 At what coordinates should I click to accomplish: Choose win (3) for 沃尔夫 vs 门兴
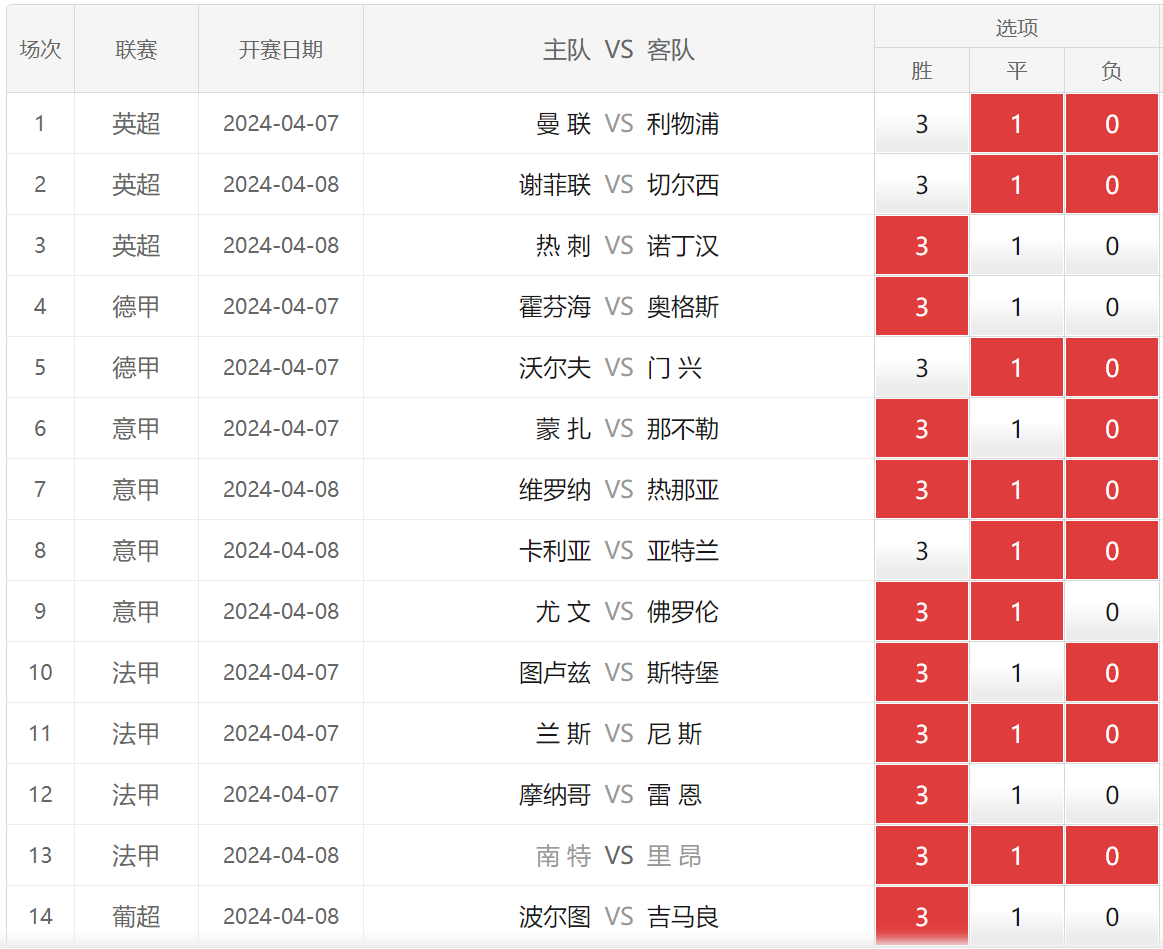921,367
